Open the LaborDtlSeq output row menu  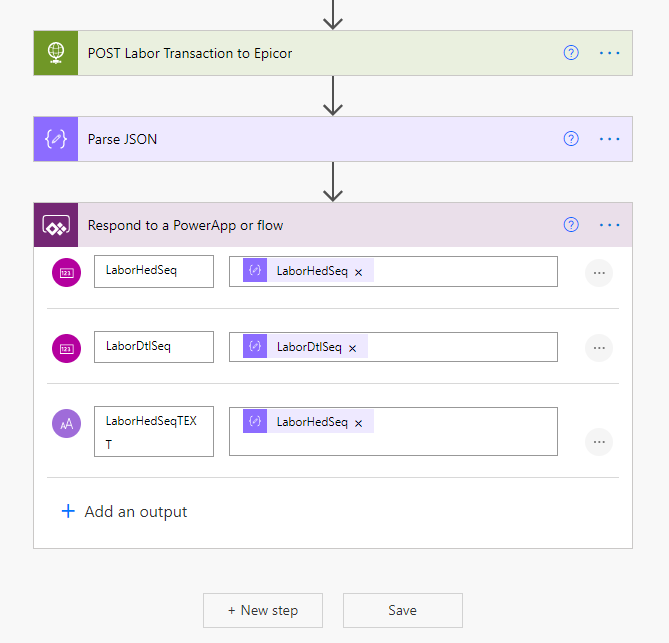point(599,348)
